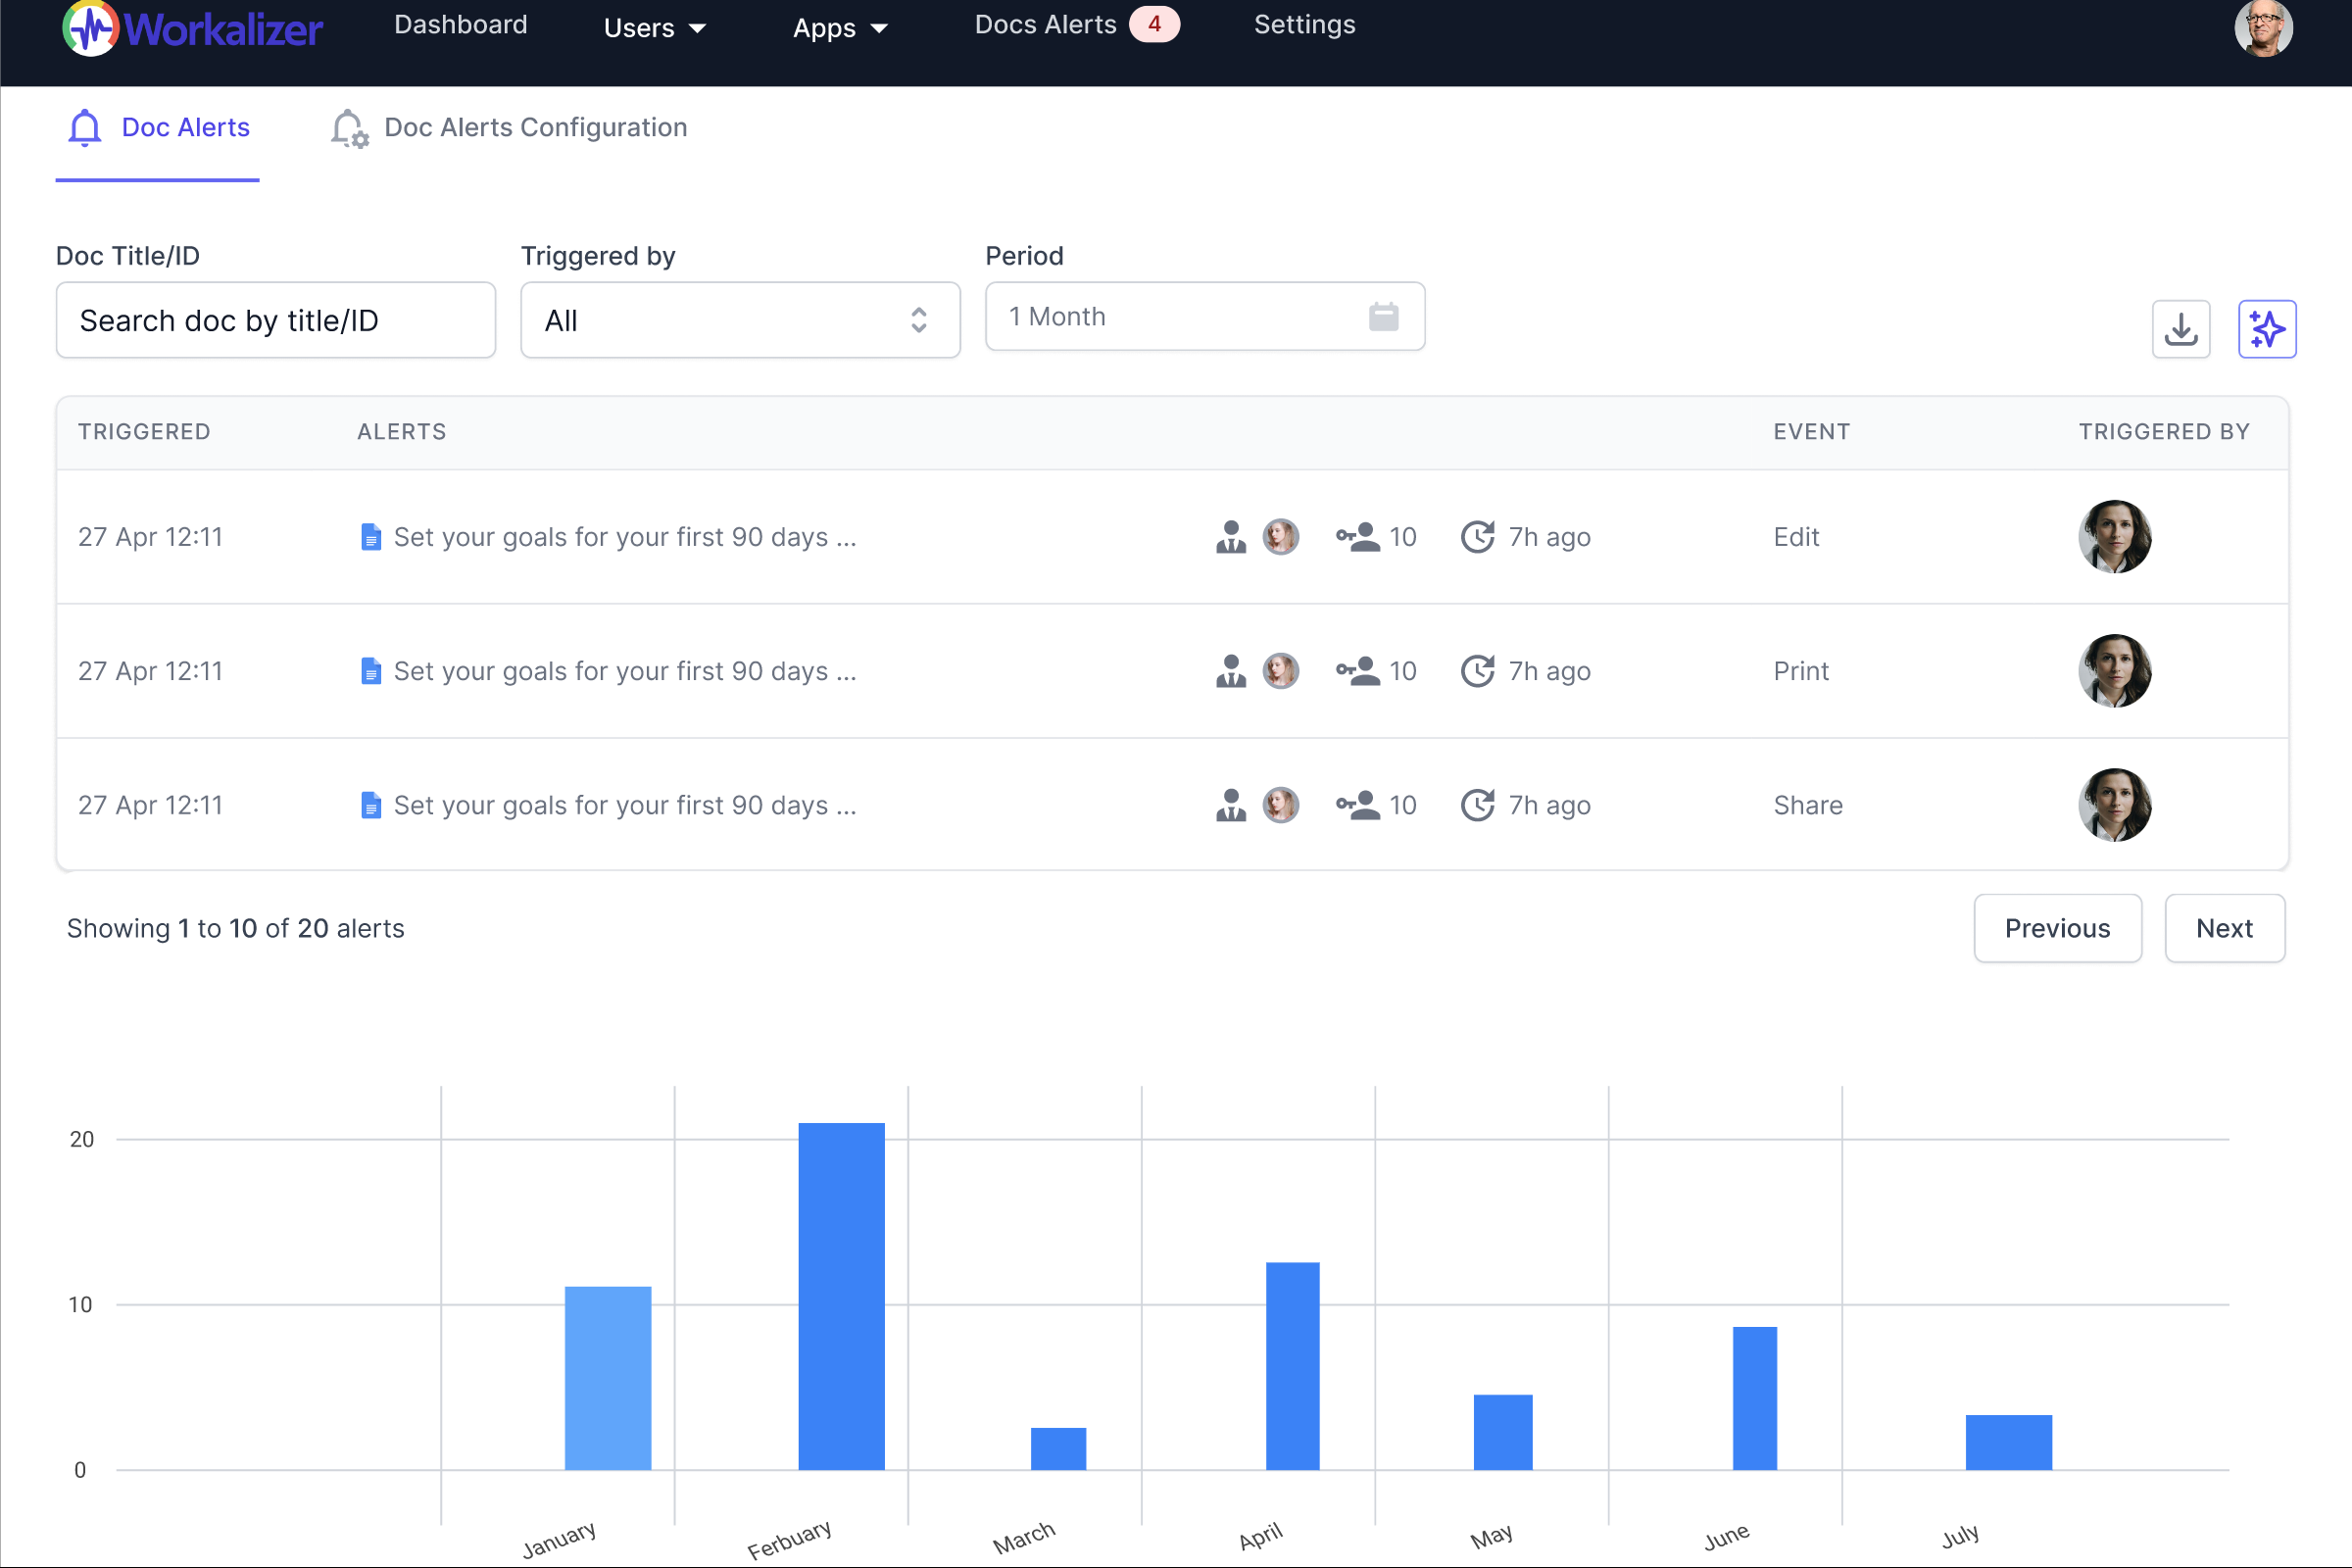The image size is (2352, 1568).
Task: Click the Previous pagination button
Action: click(2056, 927)
